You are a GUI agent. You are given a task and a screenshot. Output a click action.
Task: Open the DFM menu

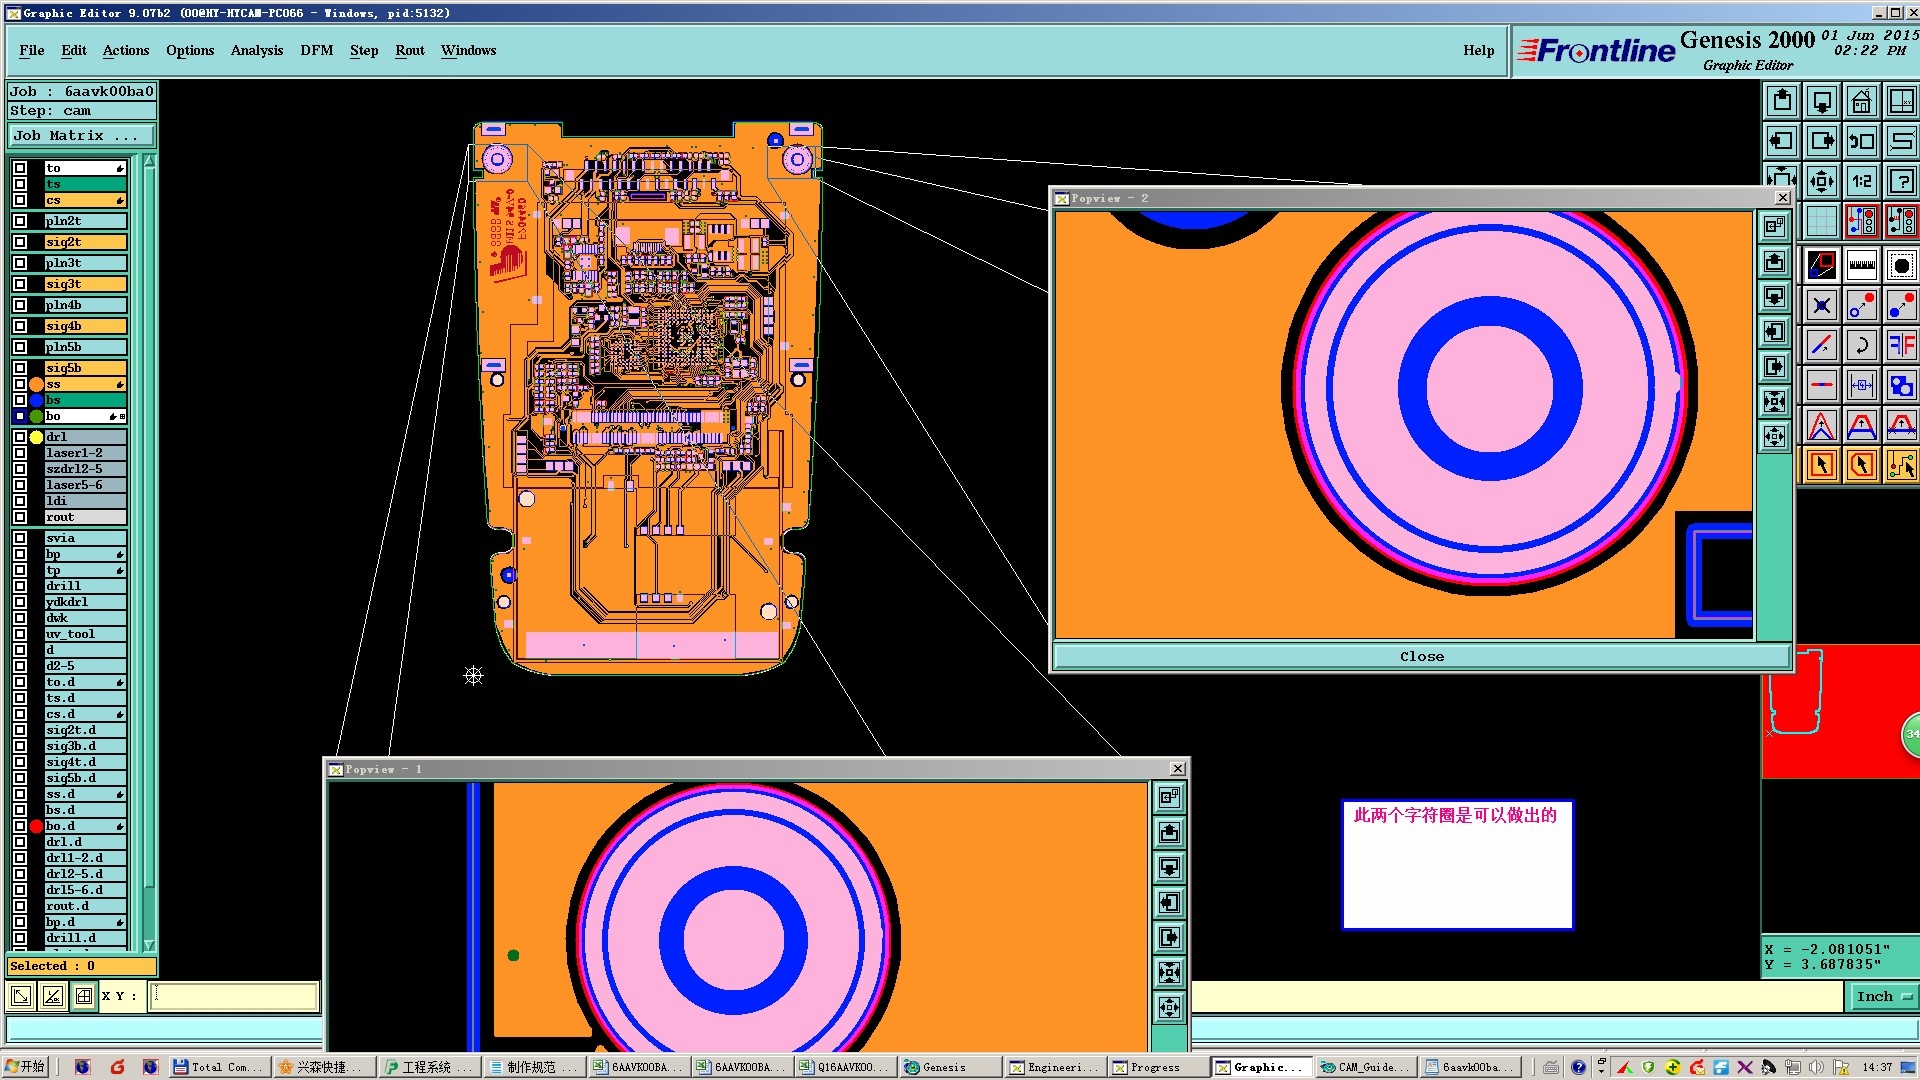pyautogui.click(x=316, y=50)
